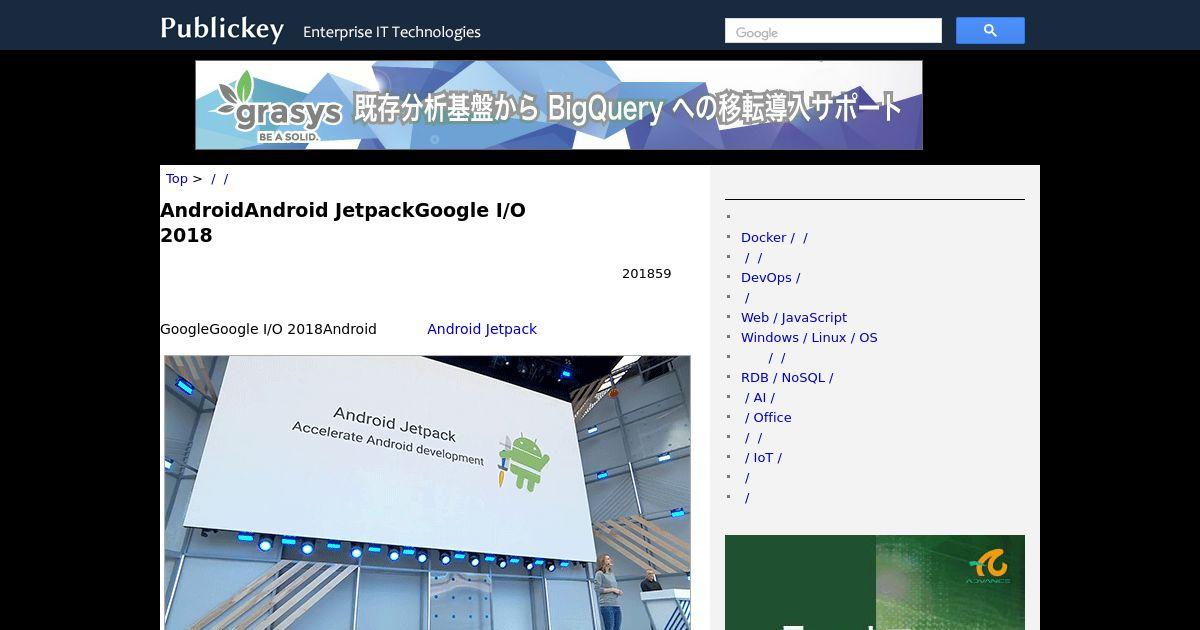Click the Advance sidebar advertisement
This screenshot has height=630, width=1200.
coord(875,582)
